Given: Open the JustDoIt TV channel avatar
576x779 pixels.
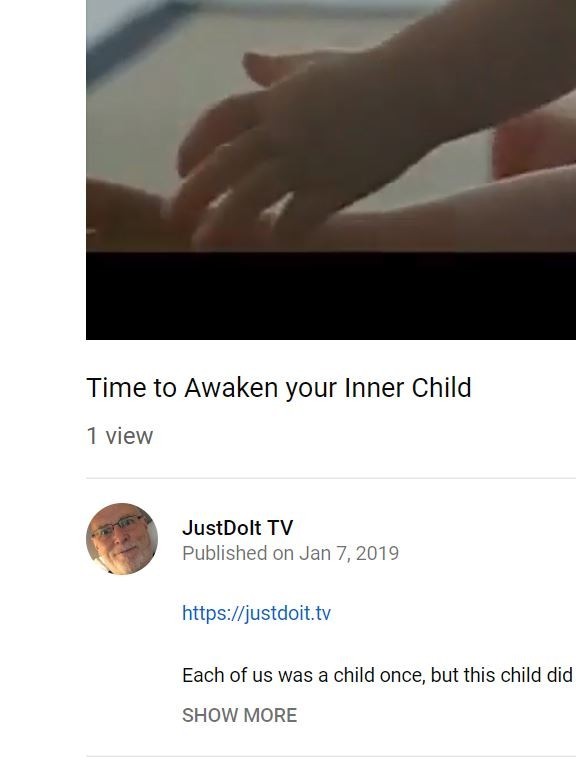Looking at the screenshot, I should 122,539.
